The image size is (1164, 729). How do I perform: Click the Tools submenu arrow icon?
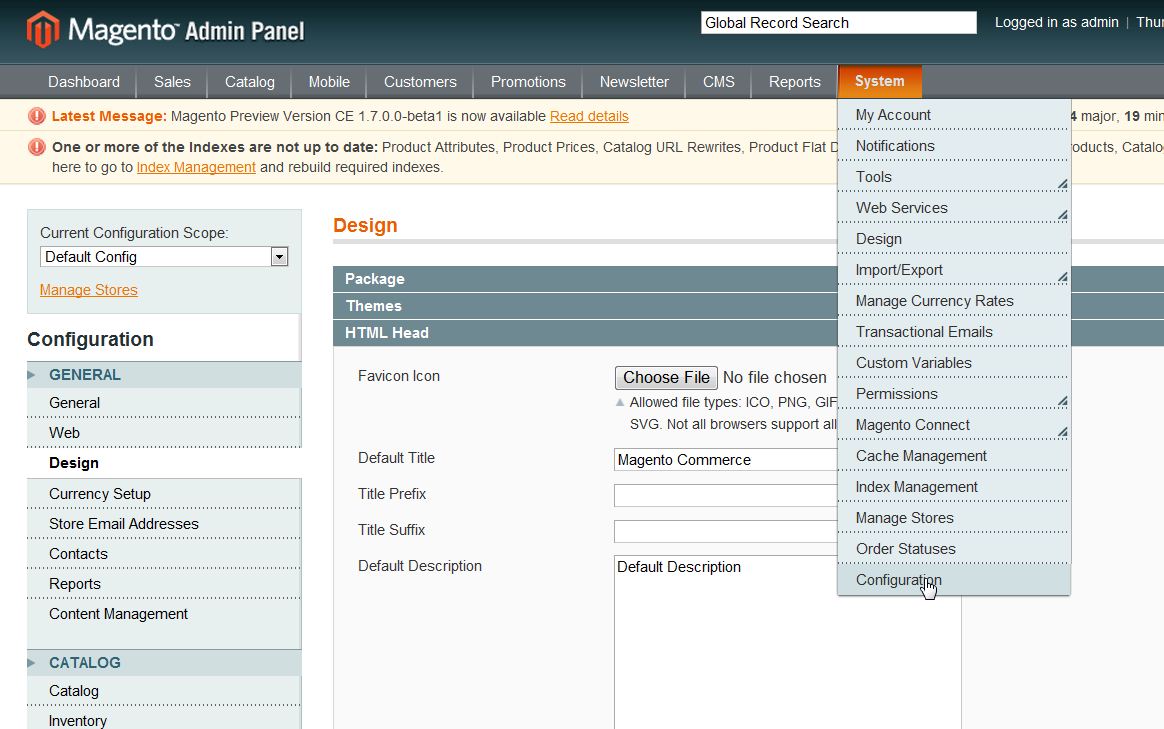1061,183
